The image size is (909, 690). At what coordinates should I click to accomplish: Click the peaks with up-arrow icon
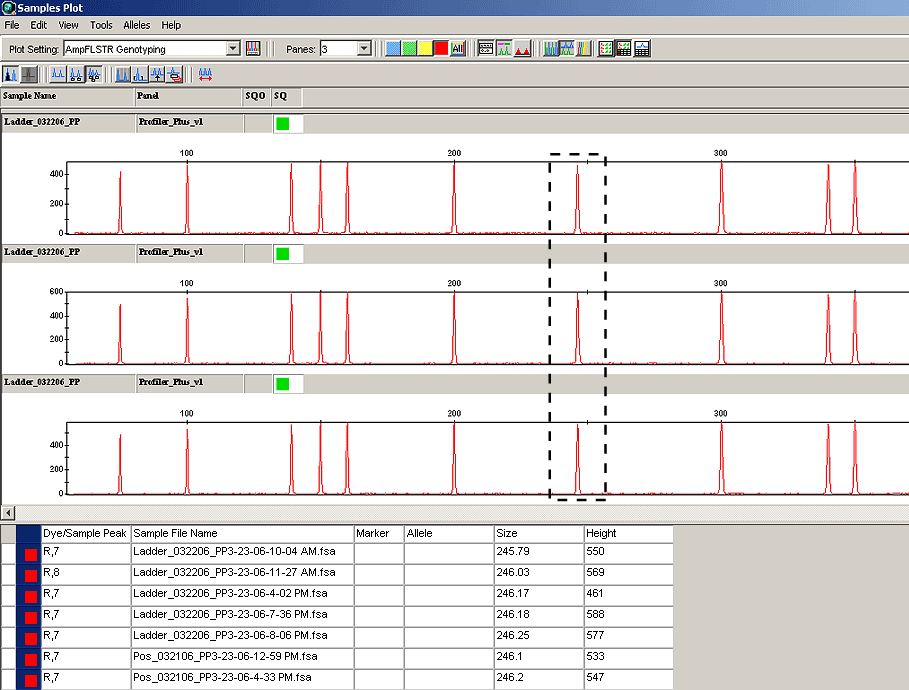point(157,74)
